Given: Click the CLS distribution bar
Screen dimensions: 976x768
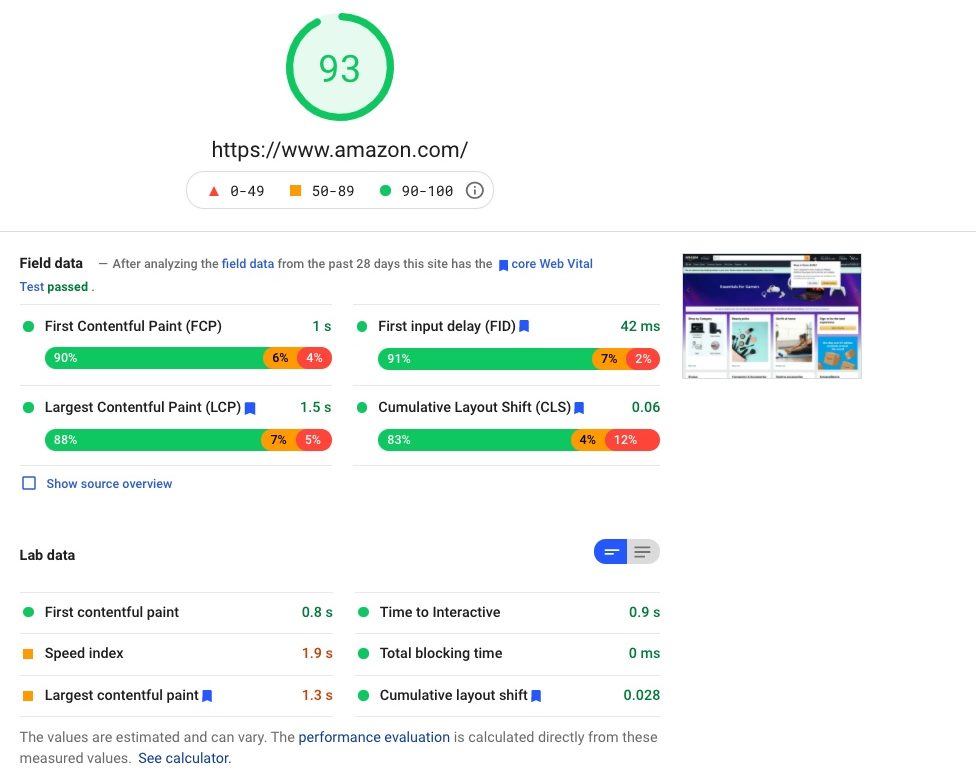Looking at the screenshot, I should [x=518, y=440].
